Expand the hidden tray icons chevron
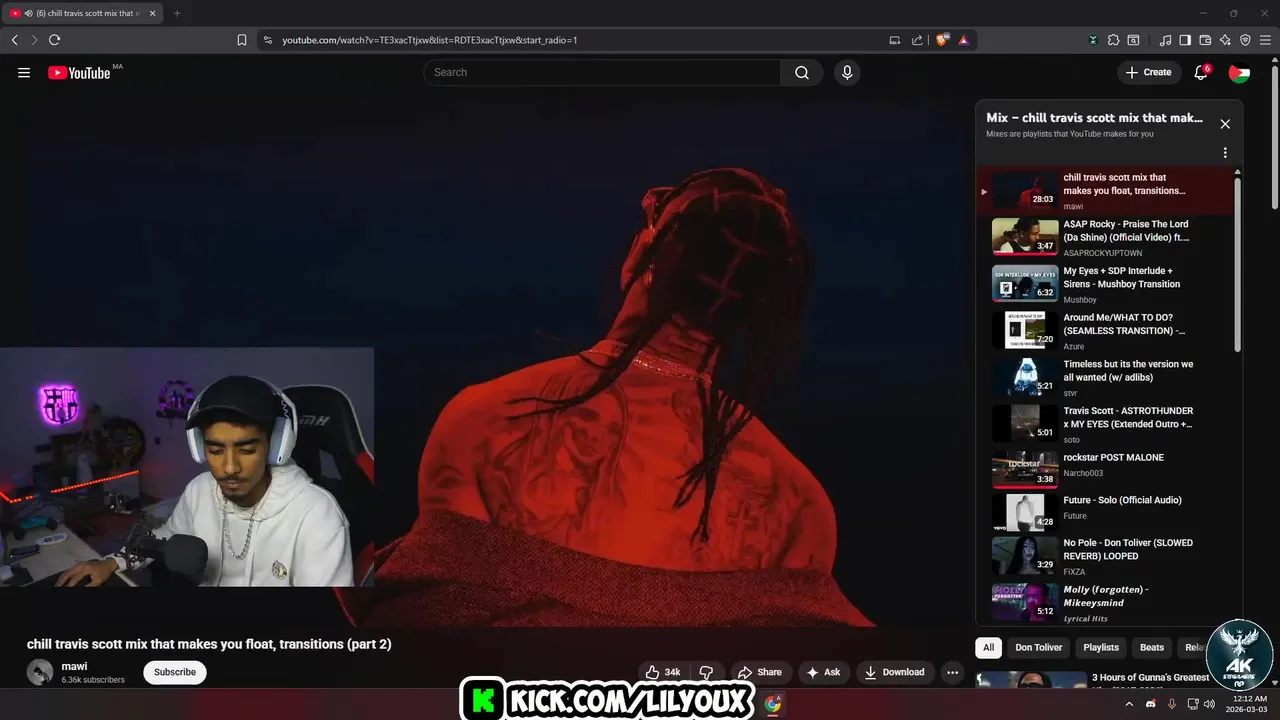 click(x=1129, y=704)
